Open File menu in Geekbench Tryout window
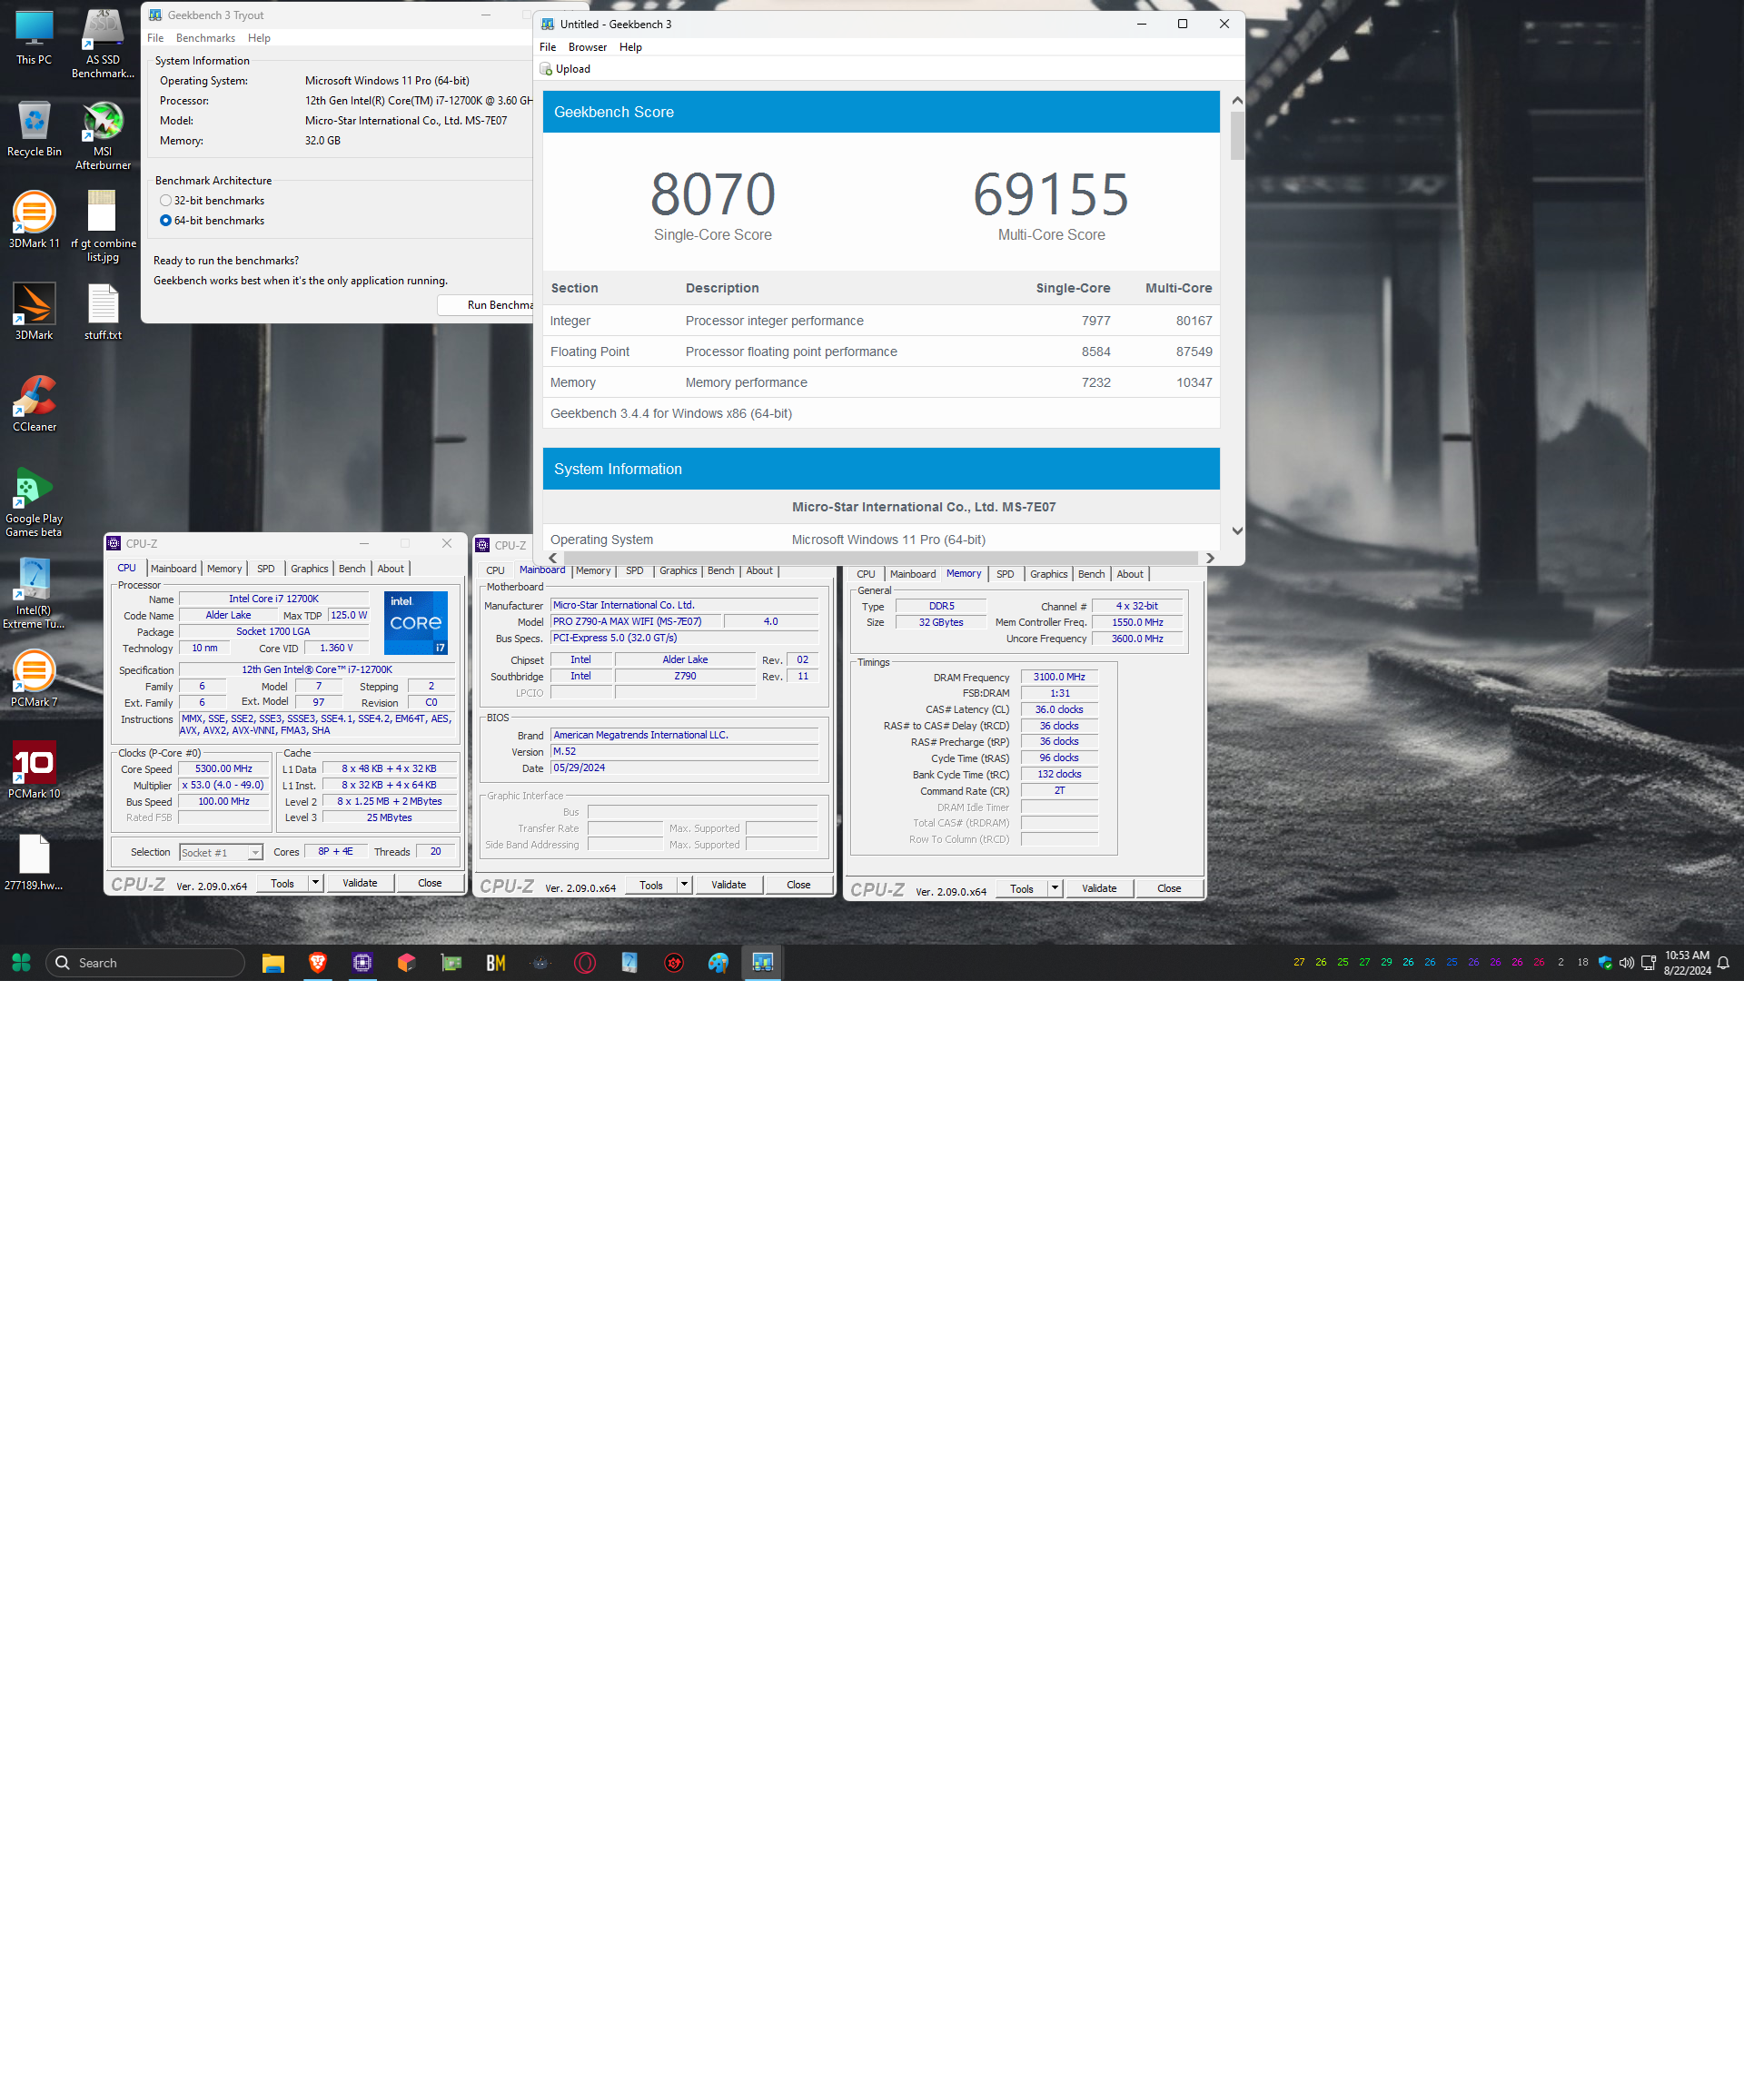The height and width of the screenshot is (2100, 1744). coord(155,38)
